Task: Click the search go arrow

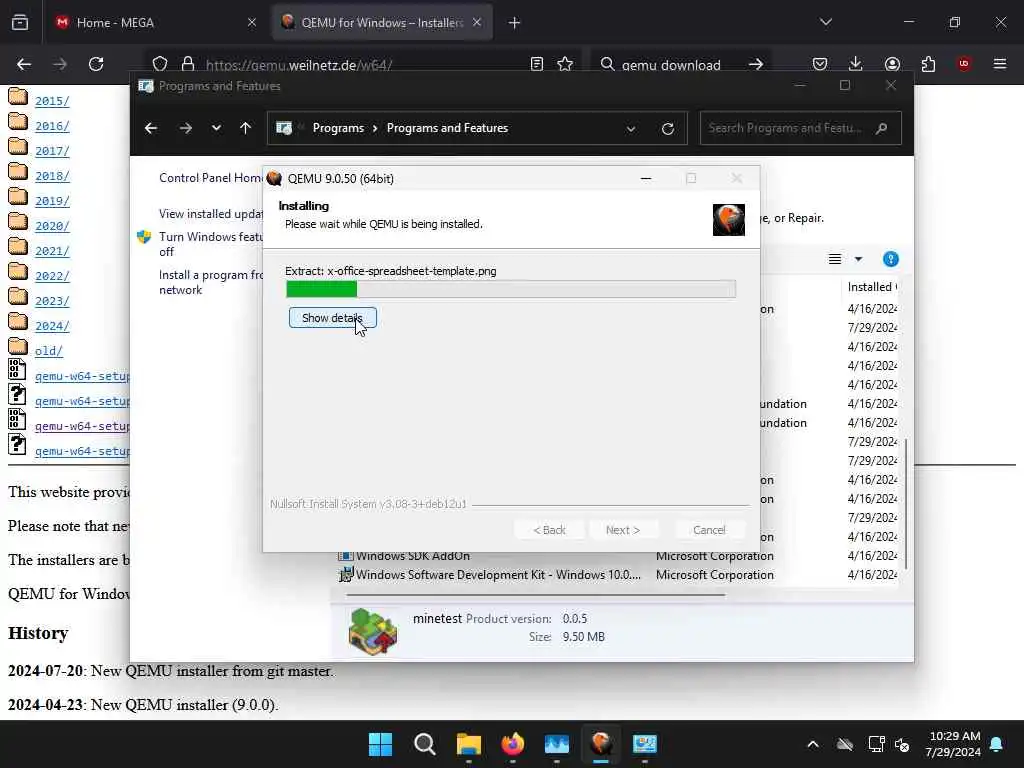Action: click(756, 65)
